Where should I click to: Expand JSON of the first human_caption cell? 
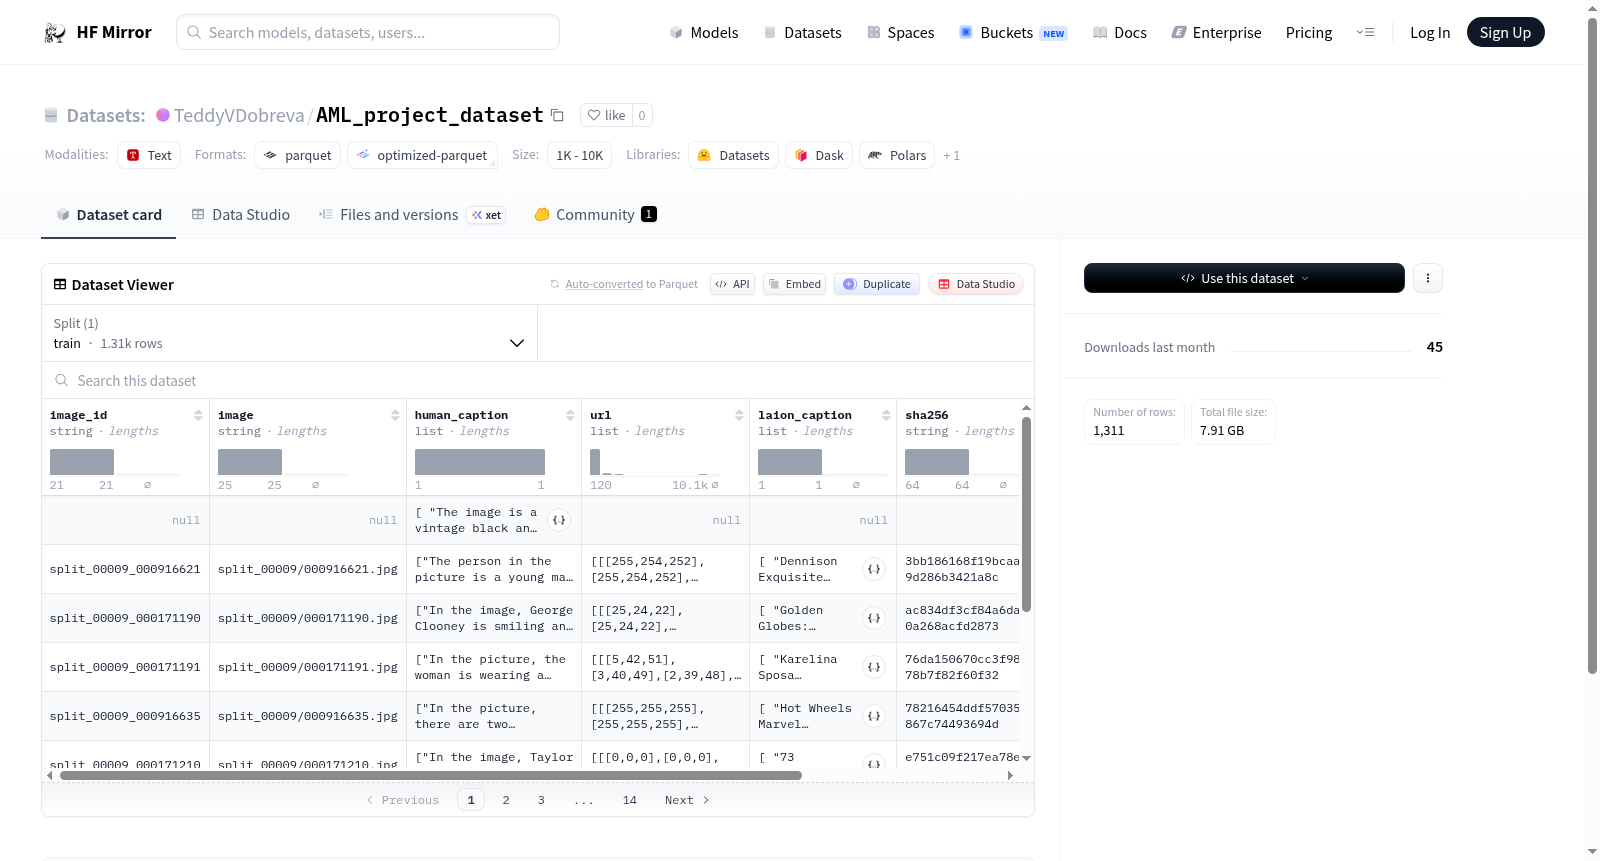click(559, 520)
